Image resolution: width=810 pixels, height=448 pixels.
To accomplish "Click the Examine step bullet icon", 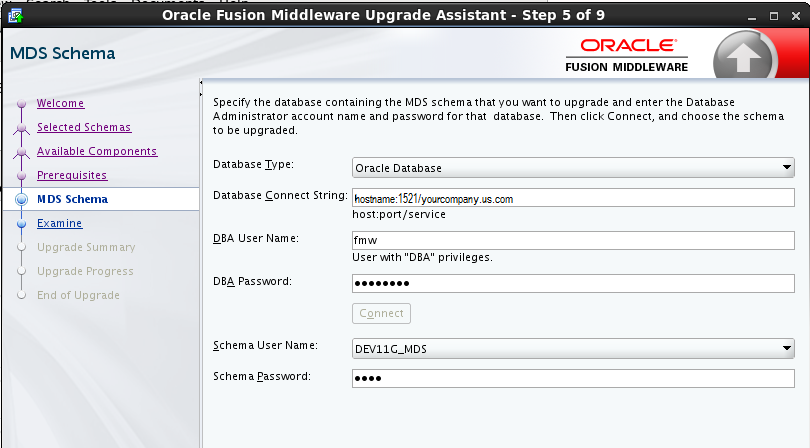I will pos(21,224).
